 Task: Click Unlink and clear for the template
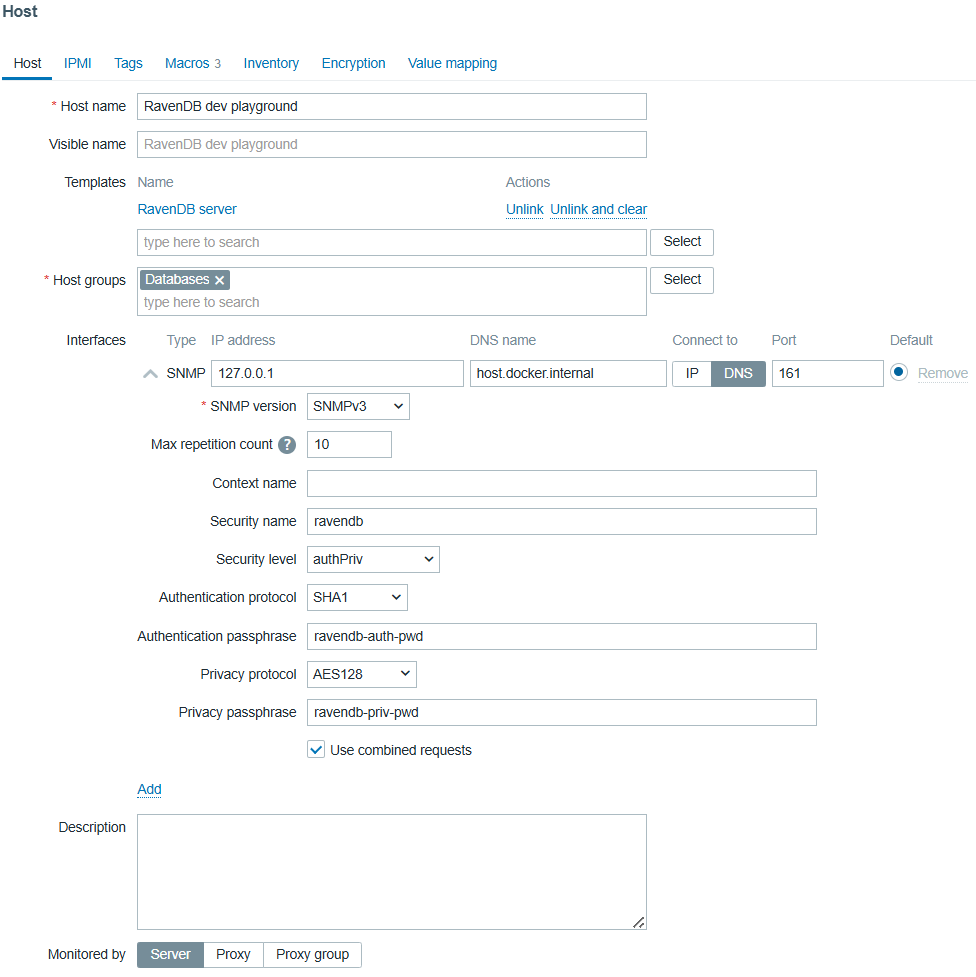(x=598, y=209)
